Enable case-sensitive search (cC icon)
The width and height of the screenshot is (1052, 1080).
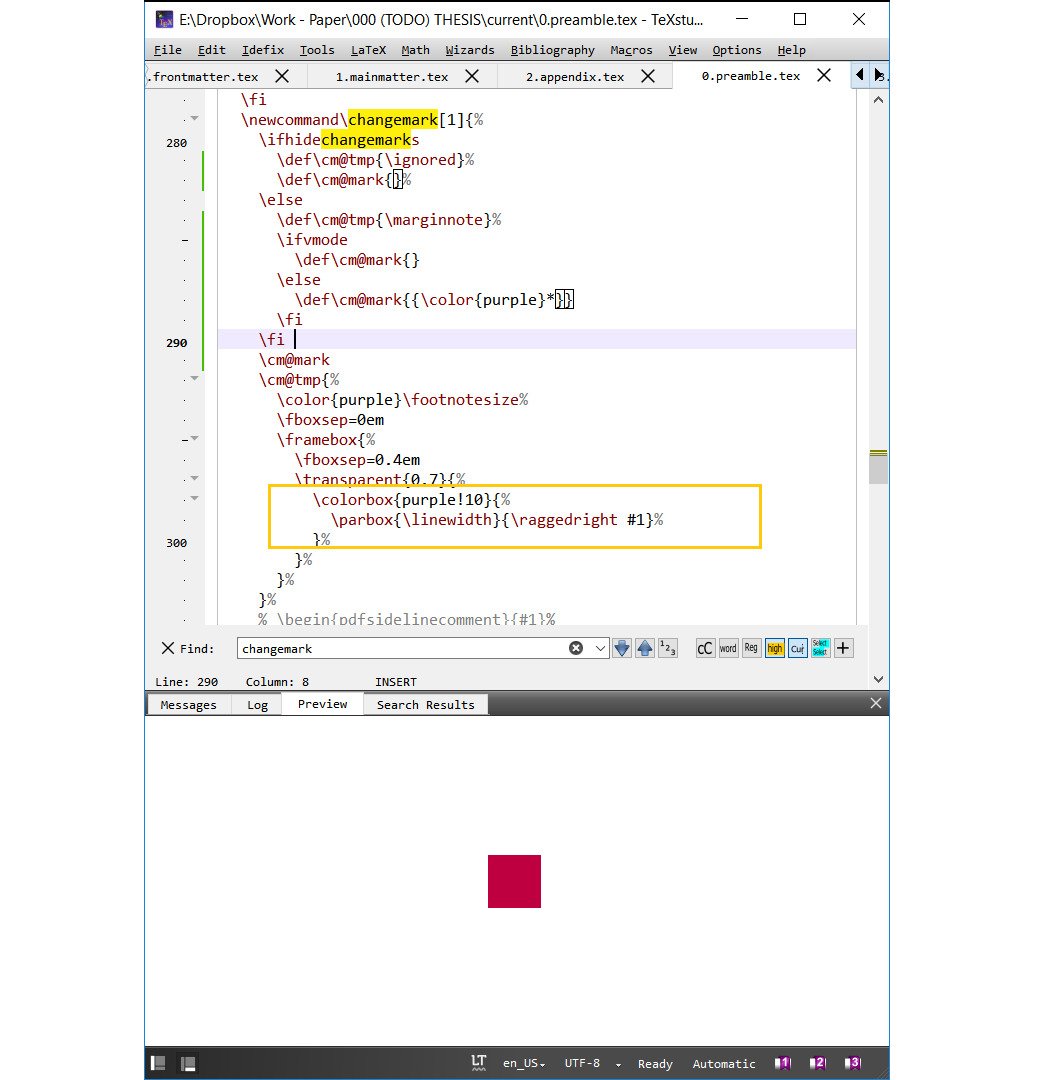click(705, 648)
